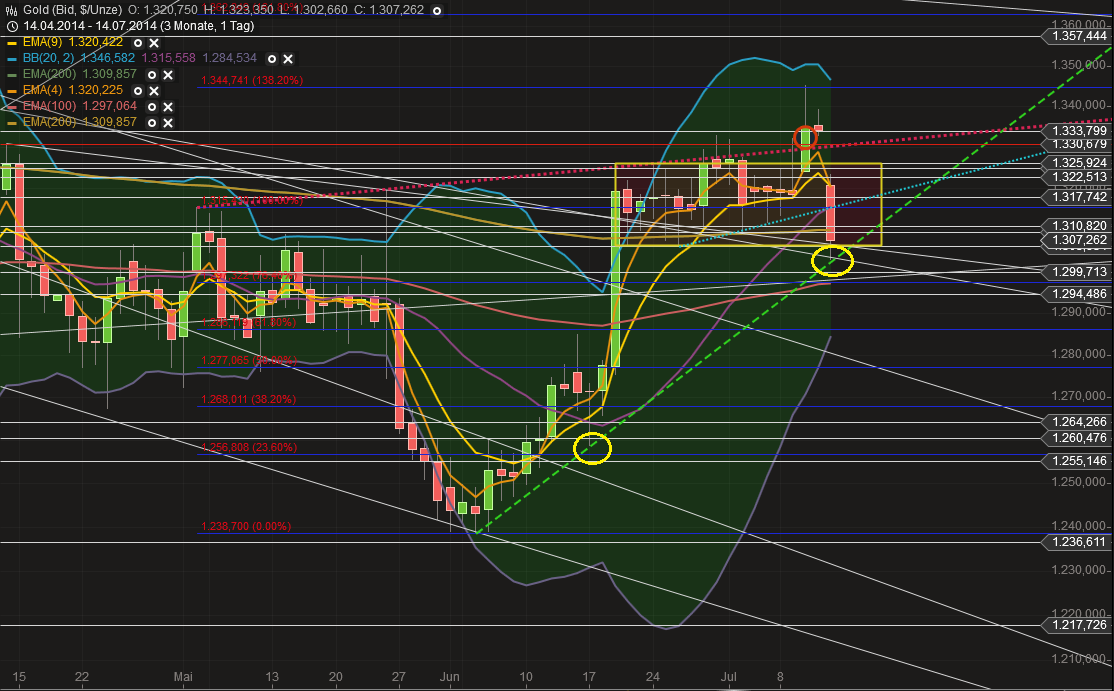Viewport: 1114px width, 691px height.
Task: Delete the EMA(100) indicator using its X
Action: [x=168, y=106]
